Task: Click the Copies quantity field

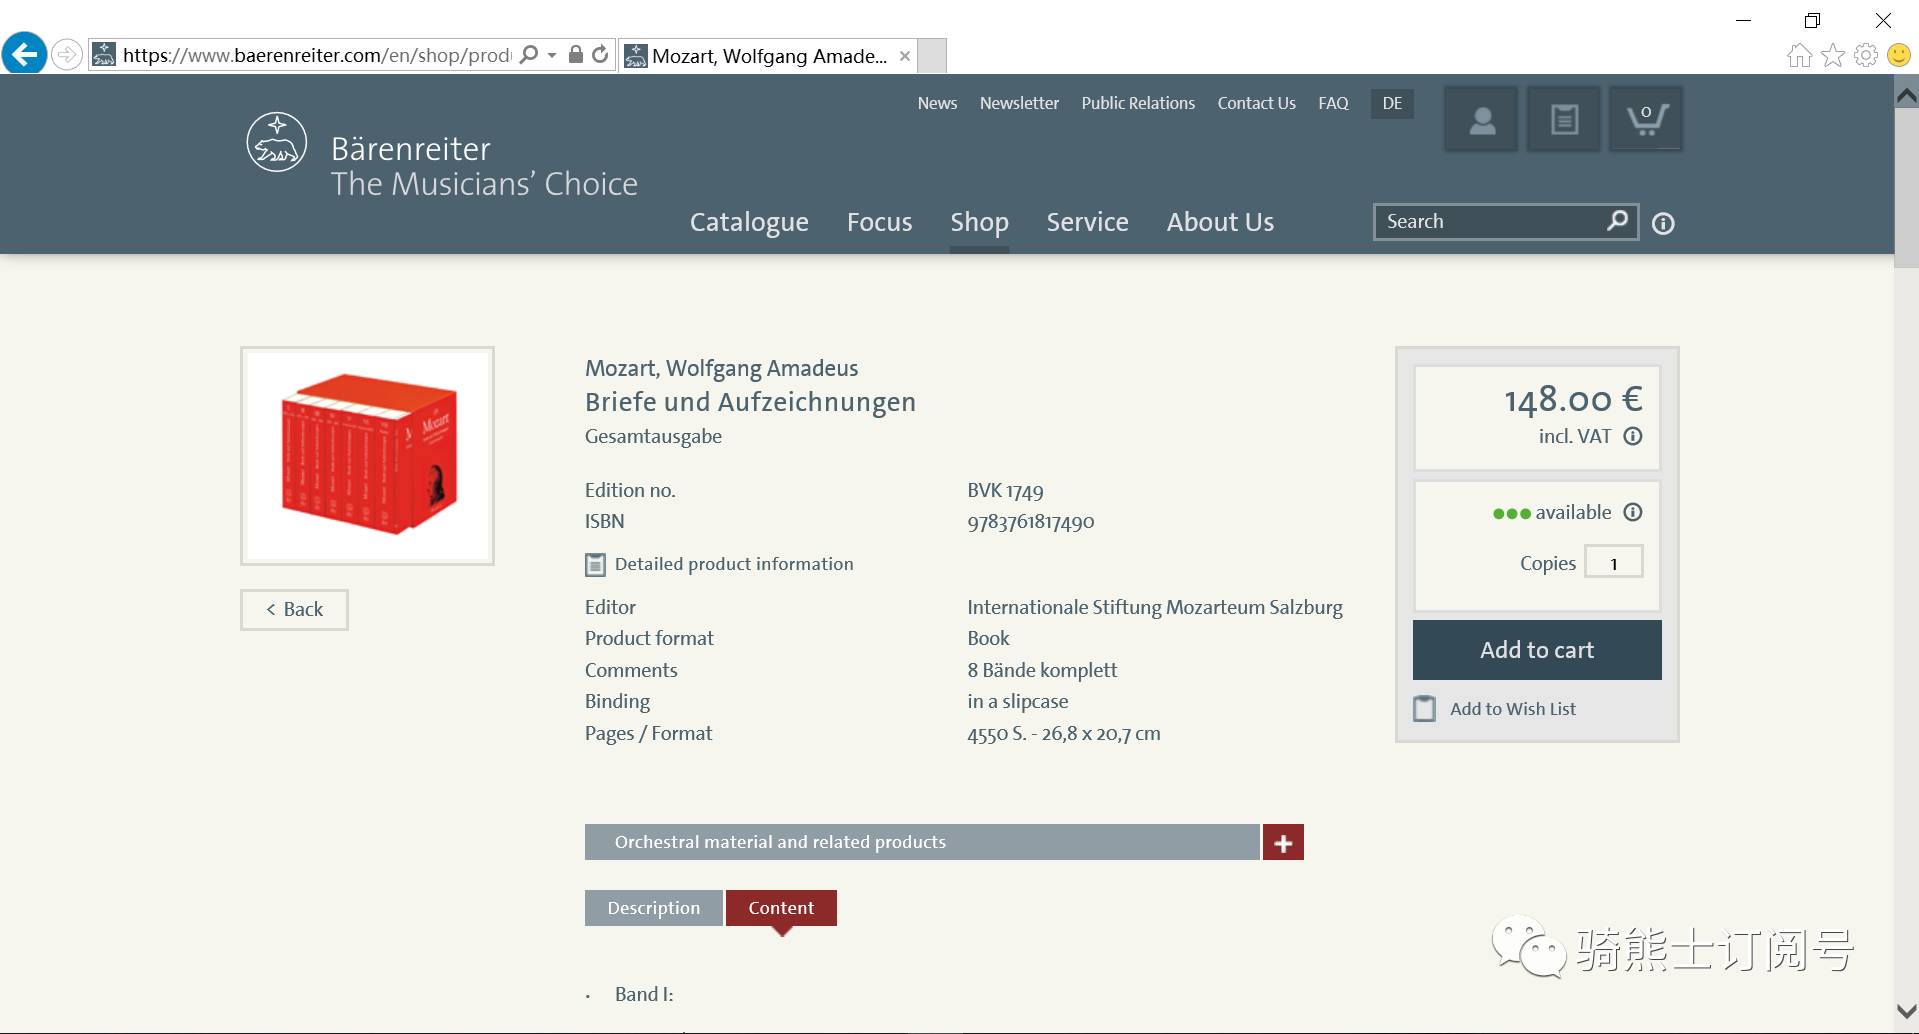Action: (1613, 563)
